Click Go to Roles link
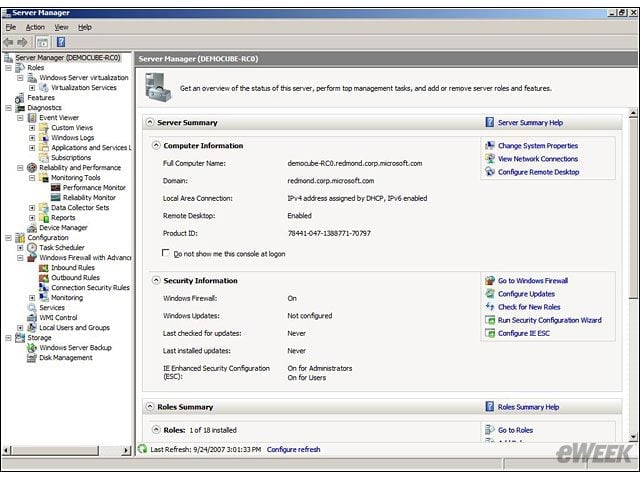Viewport: 640px width, 480px height. click(x=515, y=430)
